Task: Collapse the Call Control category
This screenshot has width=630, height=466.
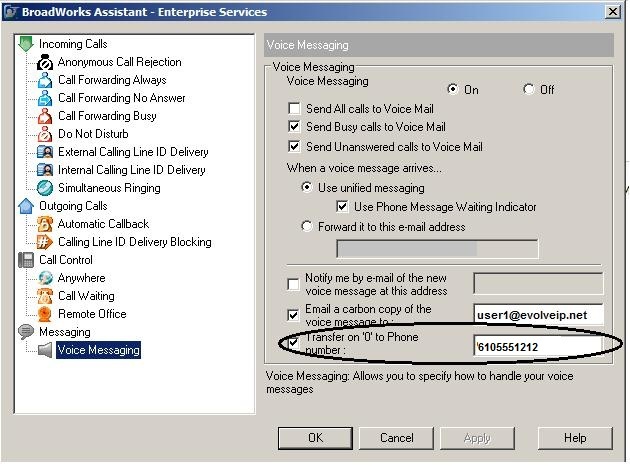Action: (26, 260)
